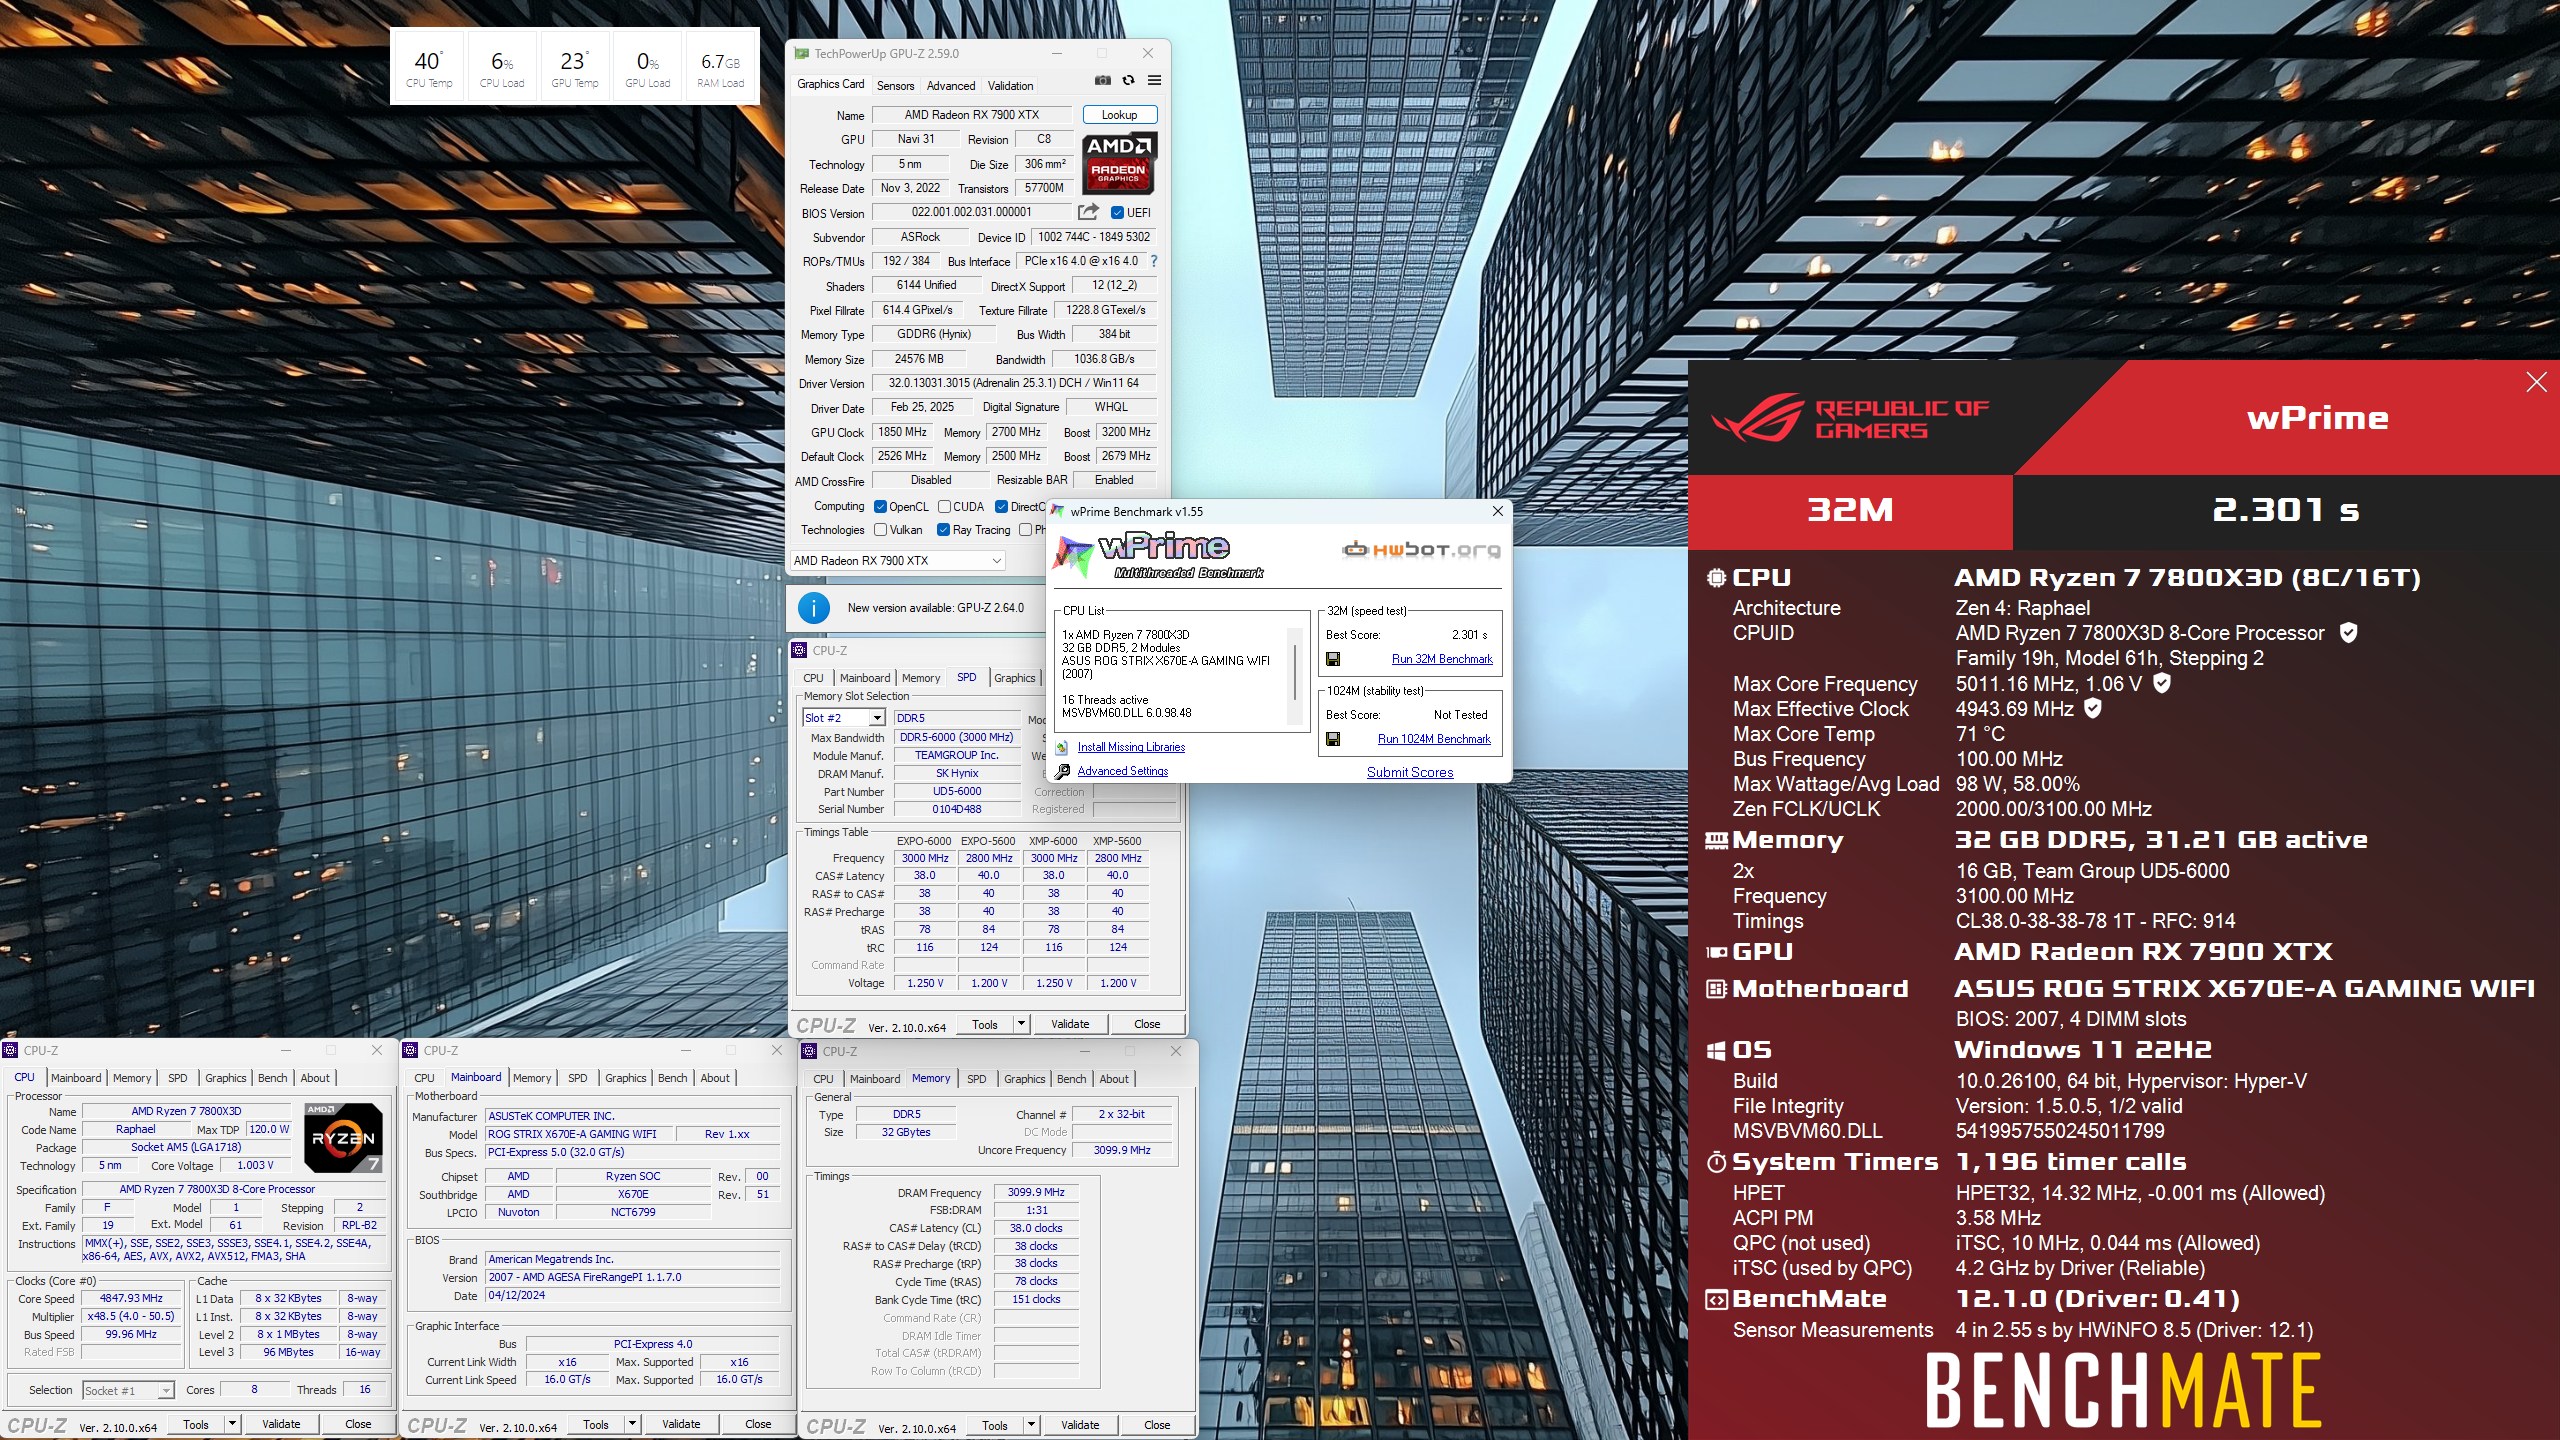Open SPD tab in CPU-Z Memory window
Screen dimensions: 2560x1440
977,1079
